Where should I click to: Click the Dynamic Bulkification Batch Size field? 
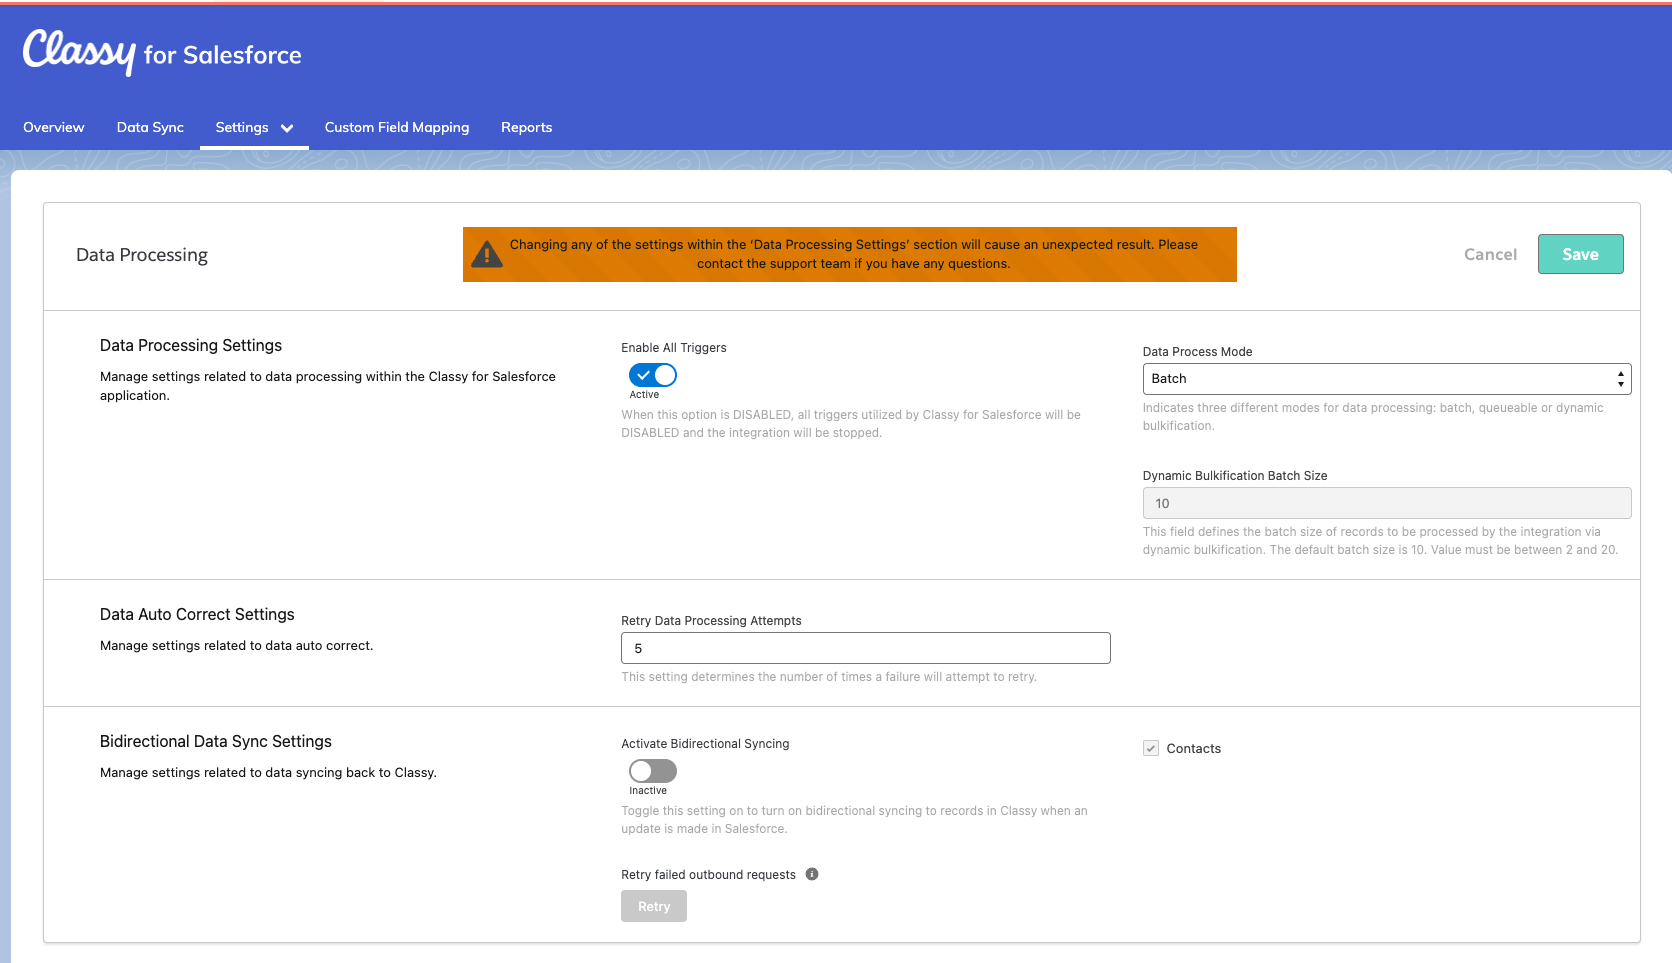tap(1387, 503)
